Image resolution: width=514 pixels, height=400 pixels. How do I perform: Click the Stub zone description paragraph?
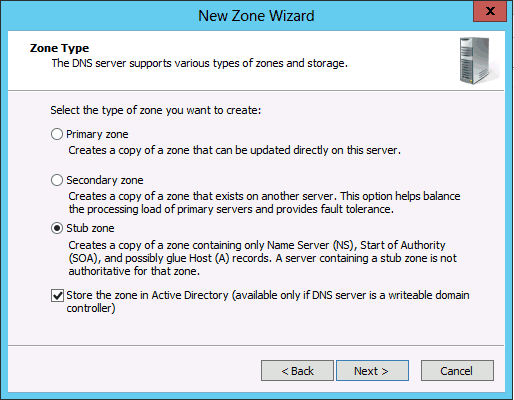263,258
